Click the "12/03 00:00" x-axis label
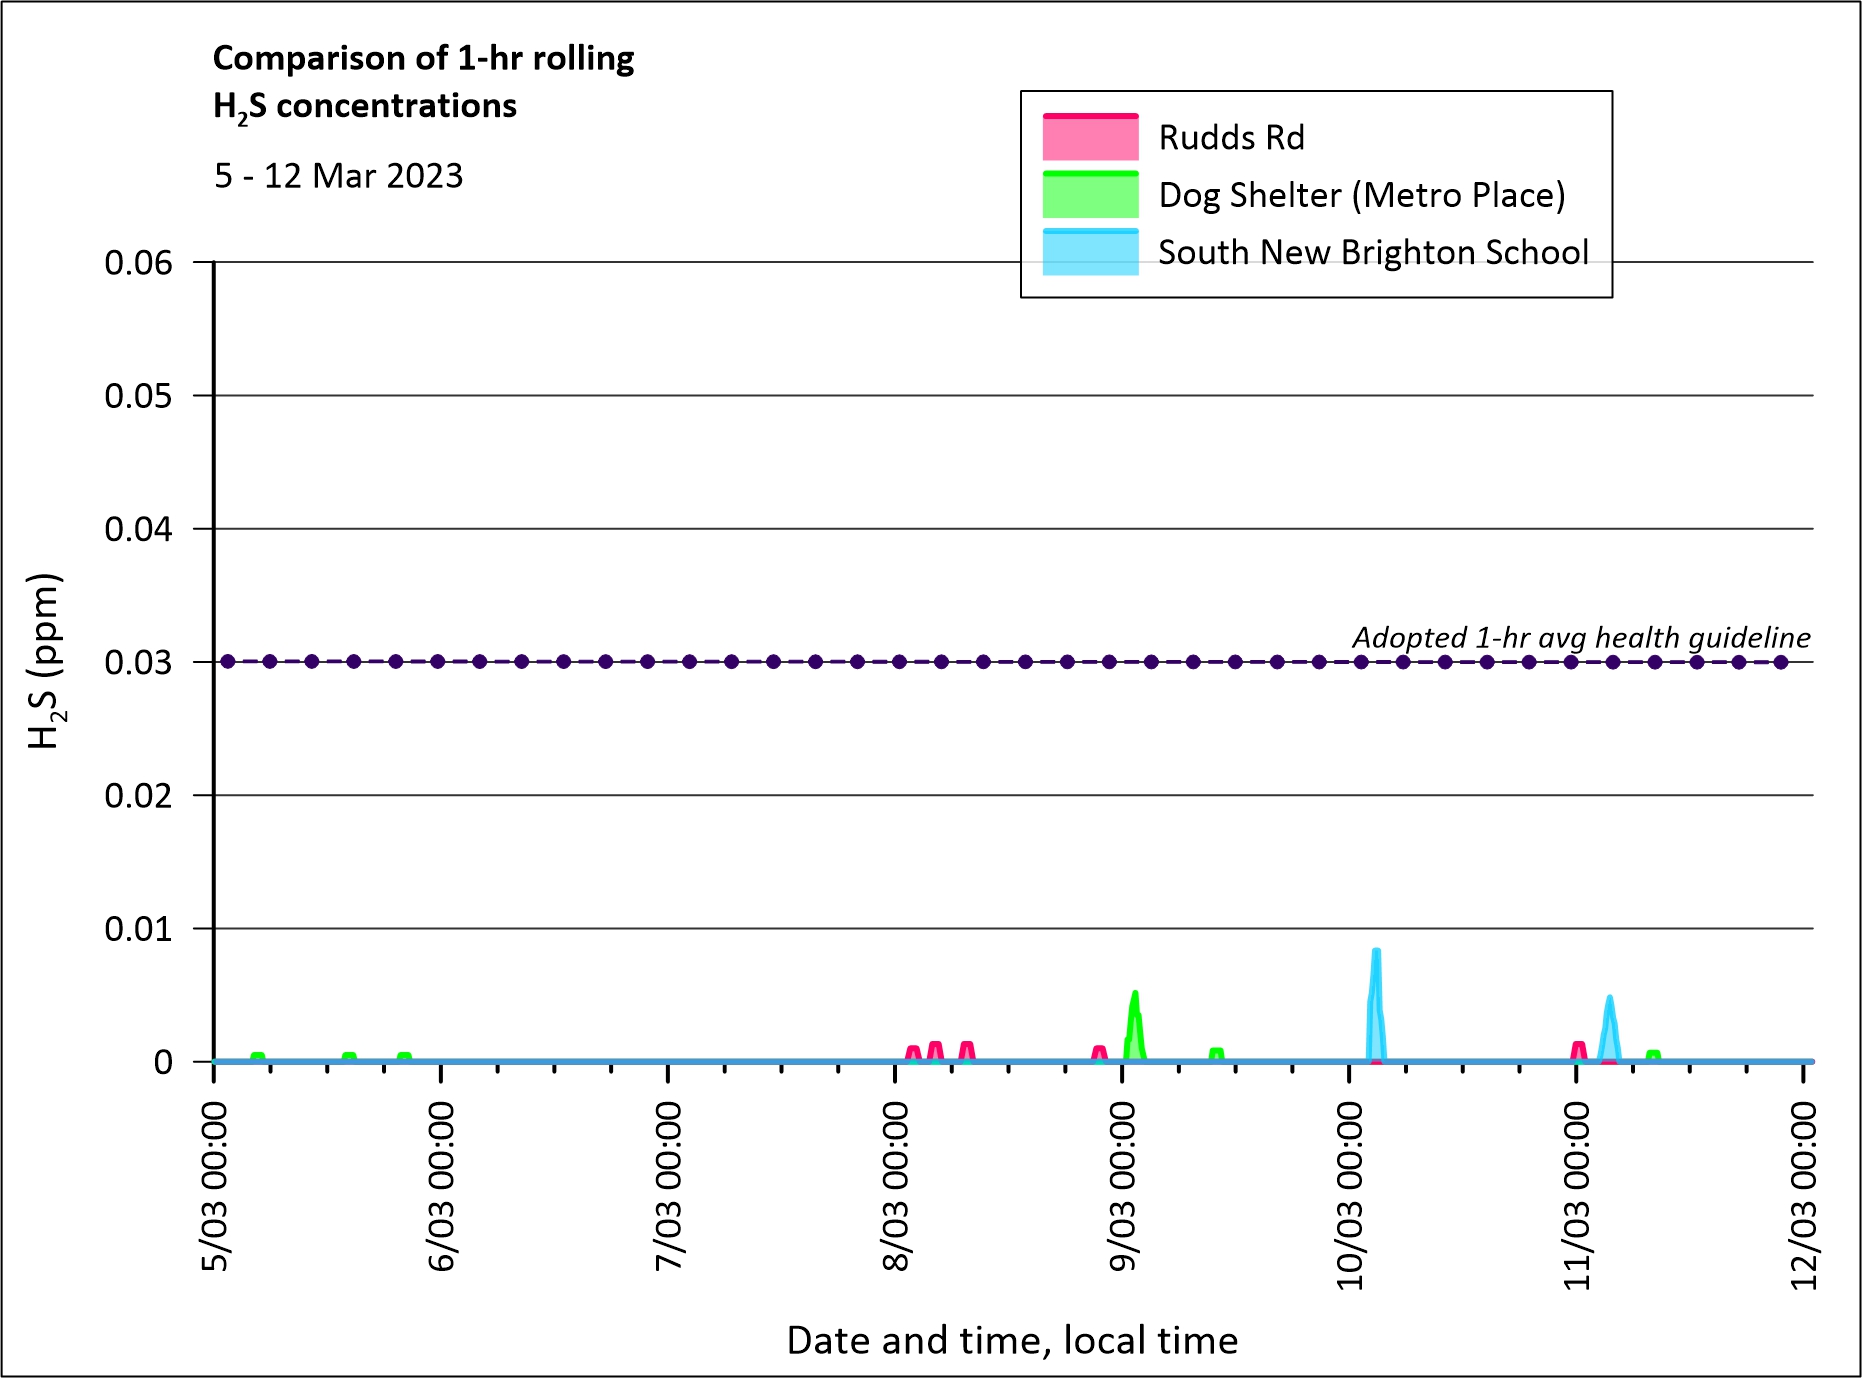This screenshot has width=1862, height=1378. [x=1803, y=1195]
